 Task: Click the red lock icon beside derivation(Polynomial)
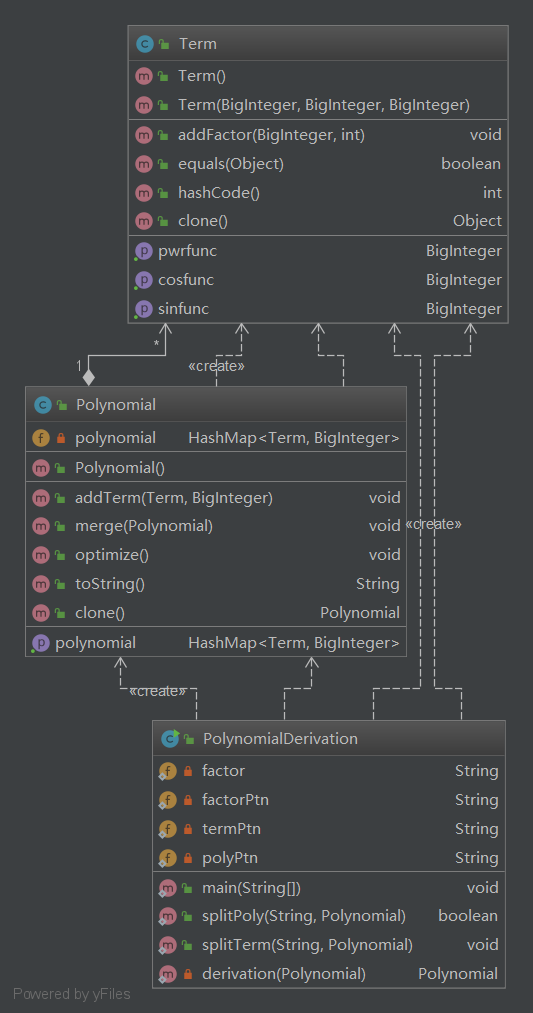pos(188,974)
